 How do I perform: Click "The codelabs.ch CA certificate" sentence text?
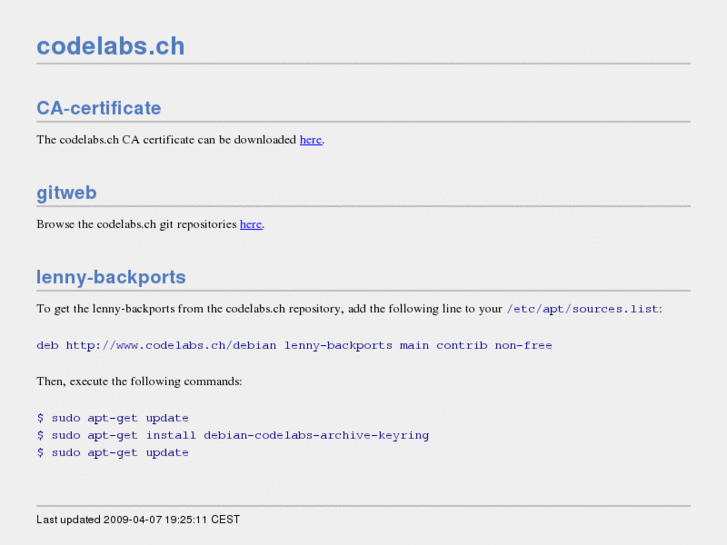tap(166, 140)
